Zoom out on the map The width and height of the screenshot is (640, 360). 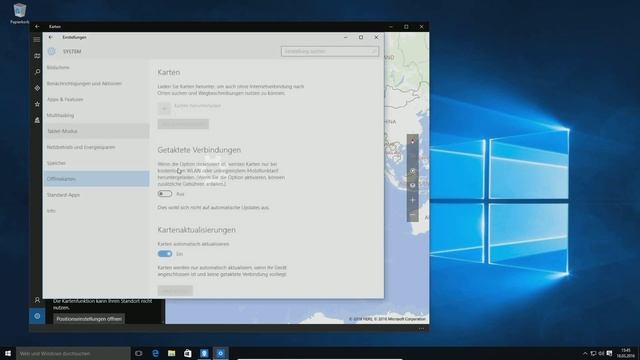(412, 215)
